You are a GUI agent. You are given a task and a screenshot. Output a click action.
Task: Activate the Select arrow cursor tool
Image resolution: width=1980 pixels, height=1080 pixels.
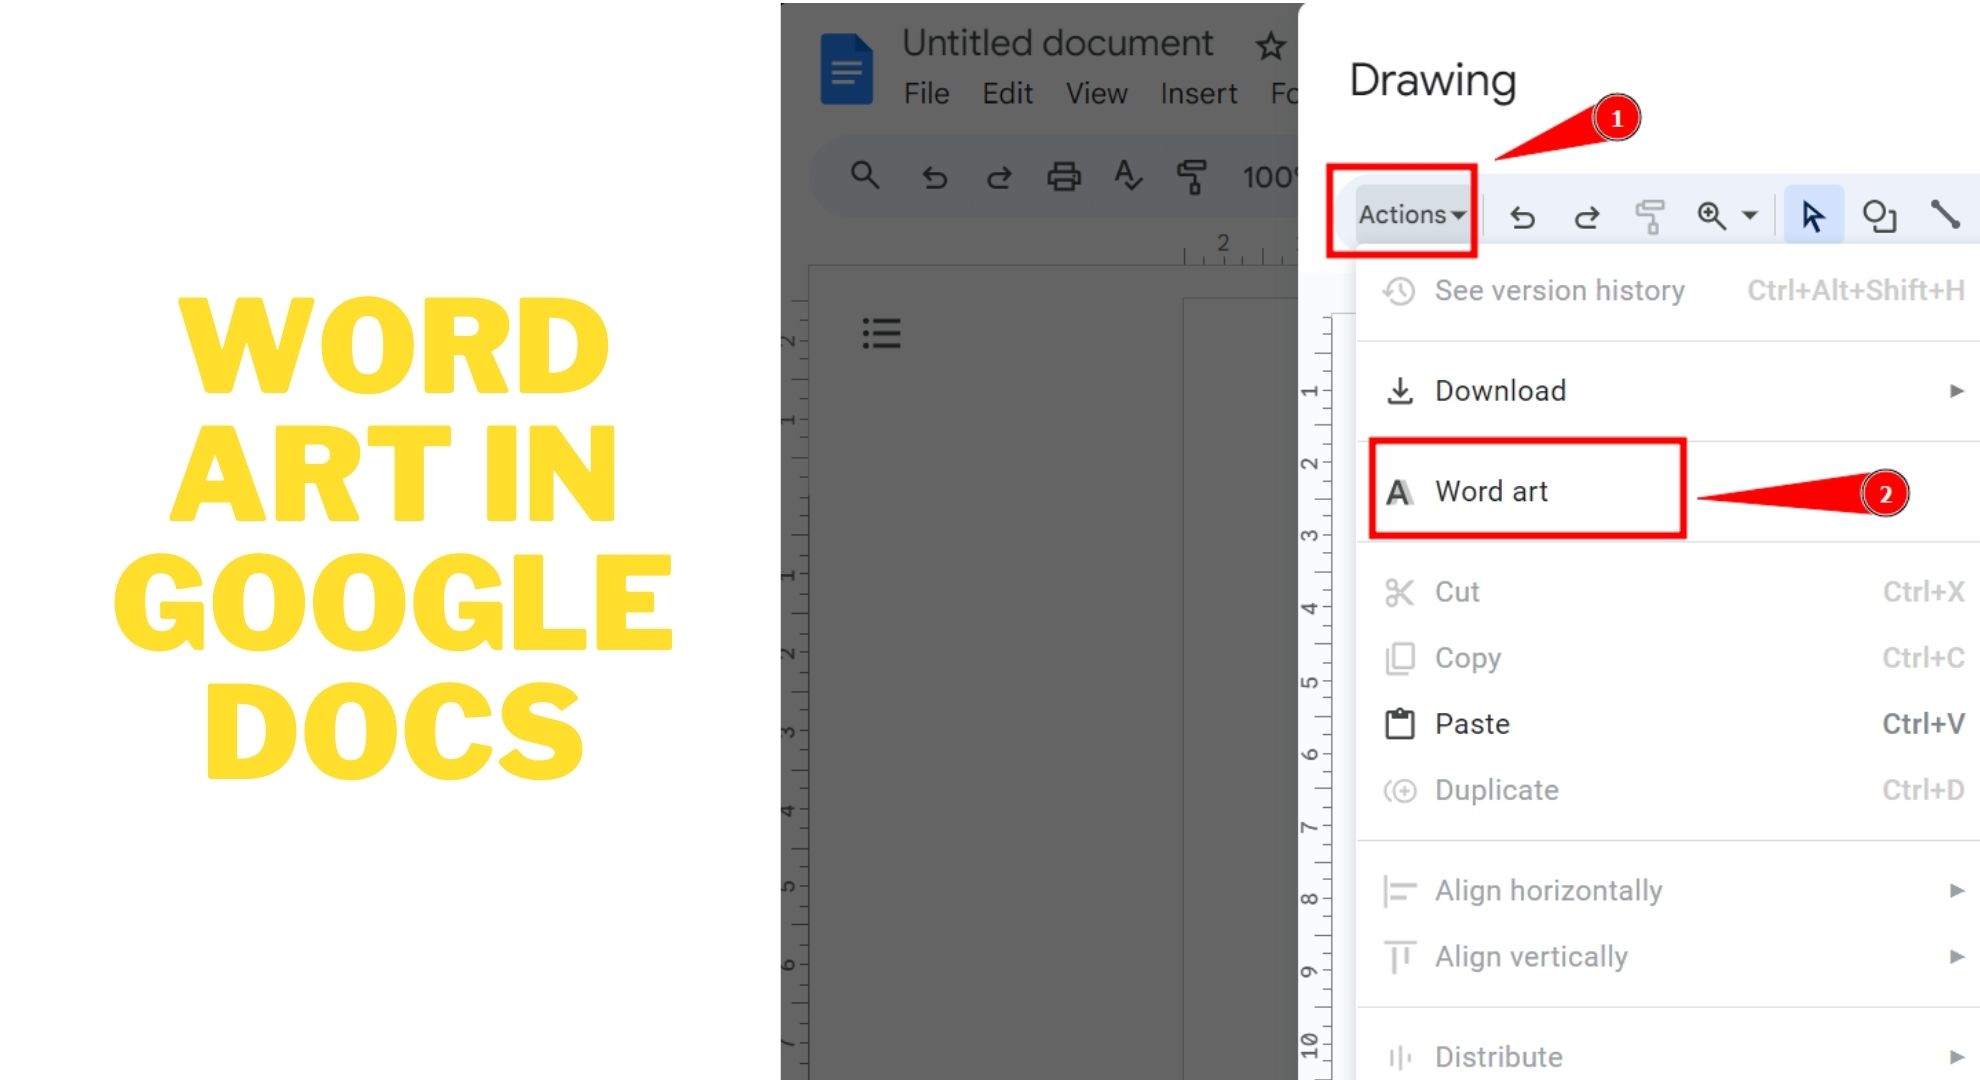1812,215
